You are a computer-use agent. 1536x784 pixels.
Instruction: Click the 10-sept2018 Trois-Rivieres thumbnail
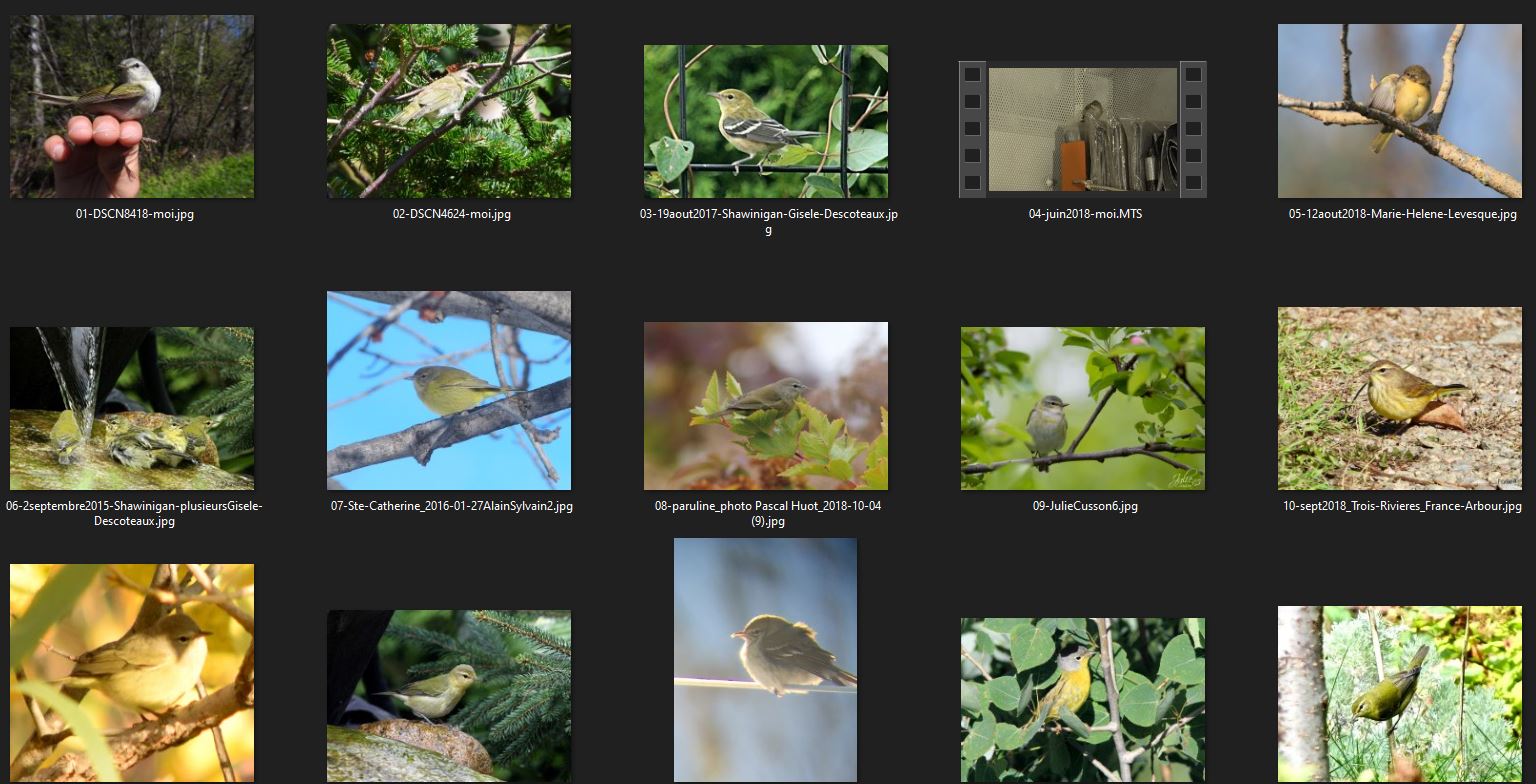click(x=1399, y=398)
